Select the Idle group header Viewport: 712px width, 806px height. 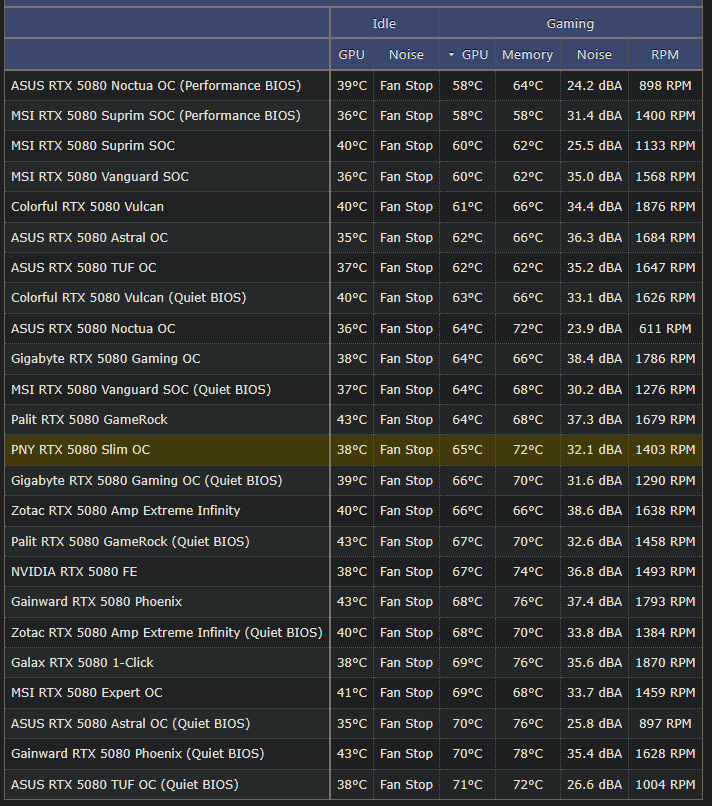[x=384, y=24]
